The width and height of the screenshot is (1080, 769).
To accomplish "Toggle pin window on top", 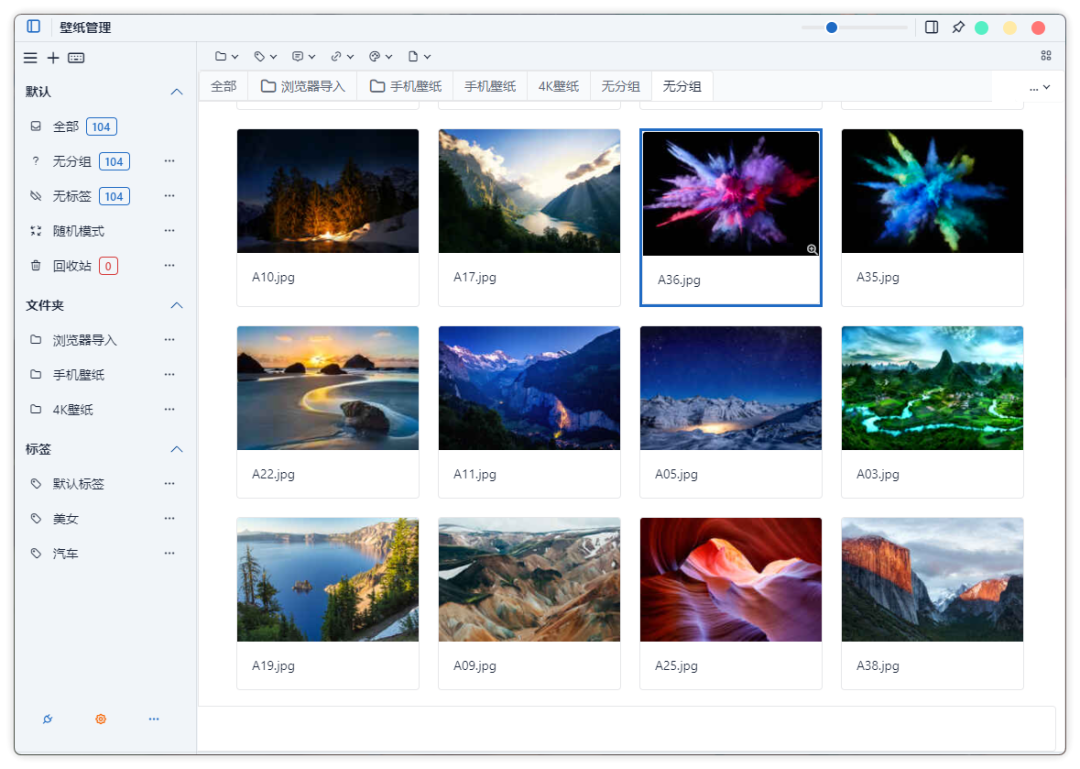I will click(958, 28).
